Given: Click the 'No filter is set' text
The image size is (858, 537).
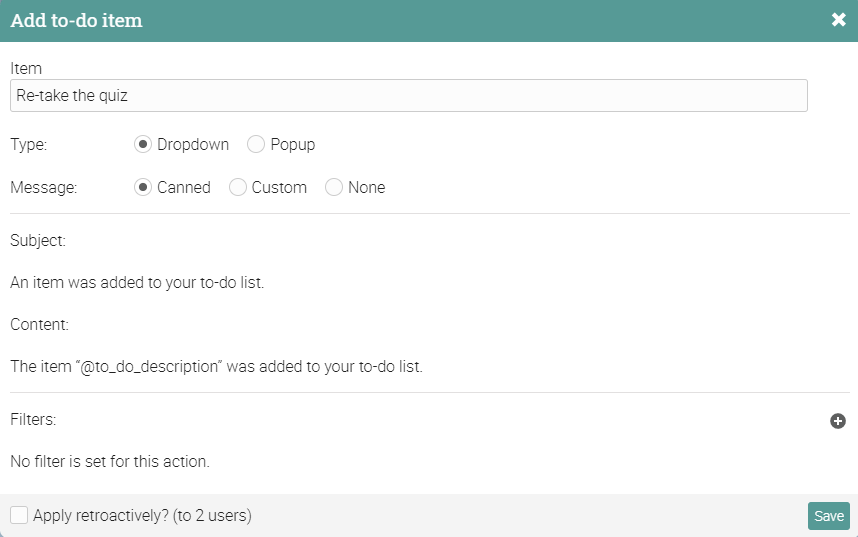Looking at the screenshot, I should click(110, 461).
